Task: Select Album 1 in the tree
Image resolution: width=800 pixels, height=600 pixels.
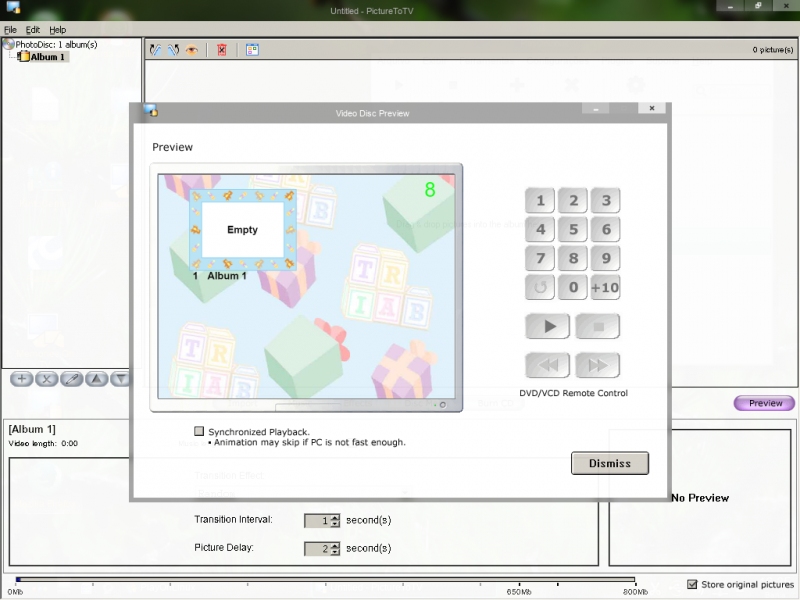Action: 47,57
